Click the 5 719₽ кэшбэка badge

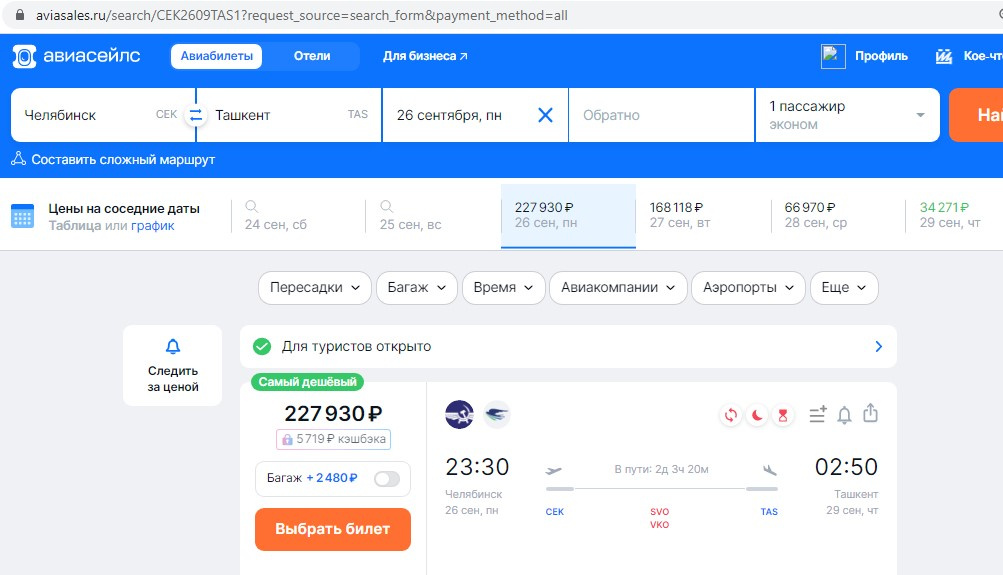333,439
